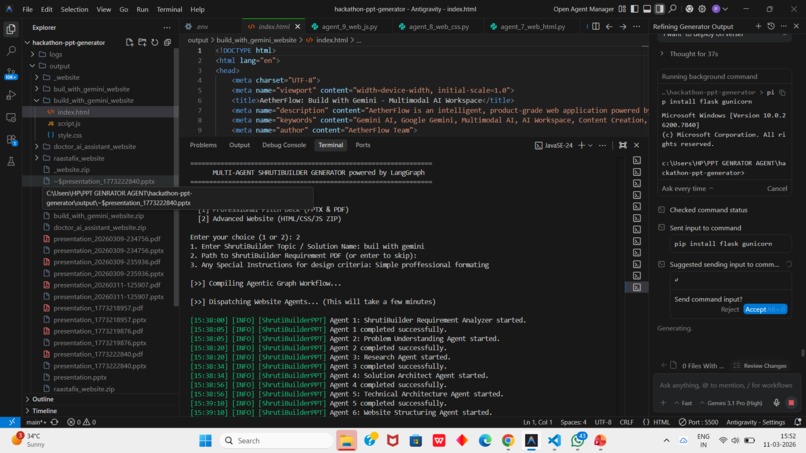
Task: Start a new agent conversation with plus
Action: pos(758,26)
